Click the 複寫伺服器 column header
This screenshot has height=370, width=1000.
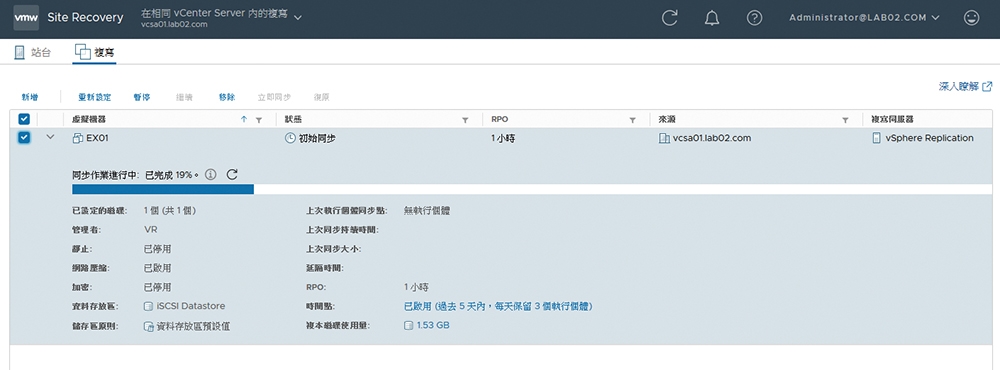point(892,119)
